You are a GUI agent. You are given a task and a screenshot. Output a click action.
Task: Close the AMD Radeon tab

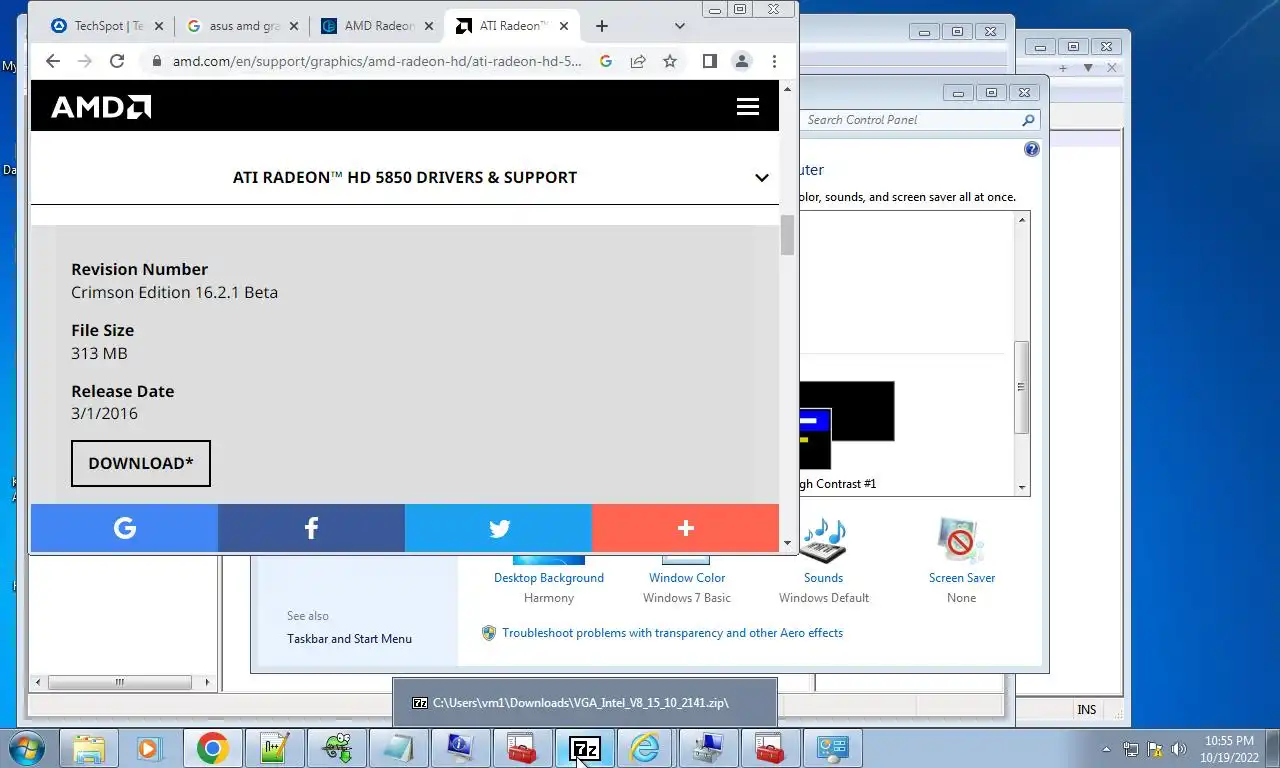click(x=427, y=26)
